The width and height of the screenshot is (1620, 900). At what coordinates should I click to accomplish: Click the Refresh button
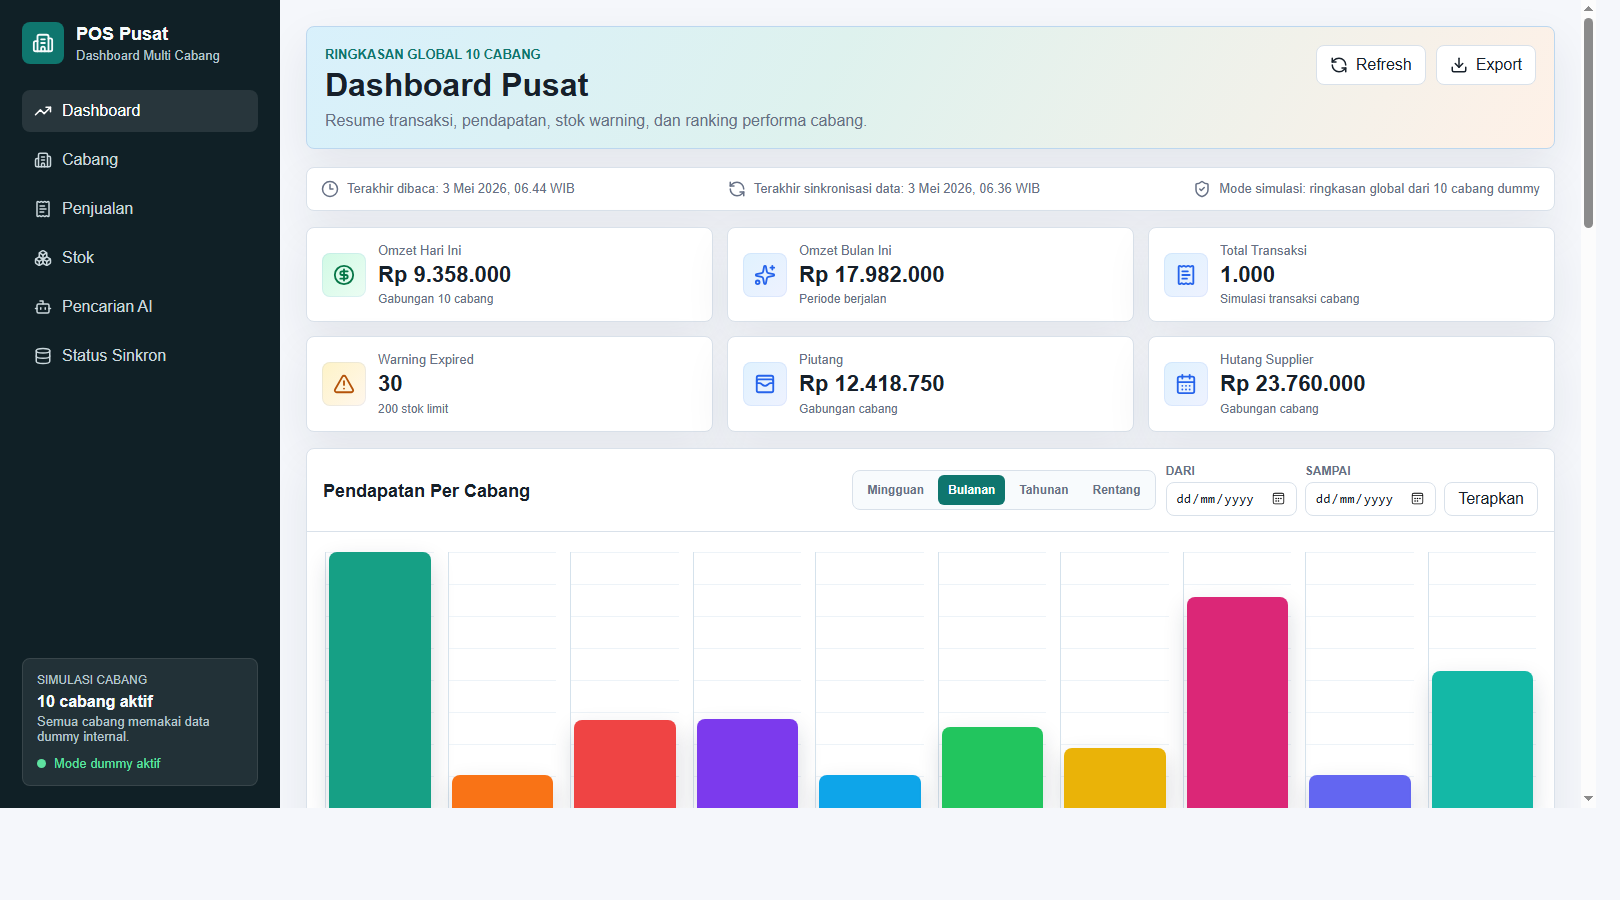point(1371,65)
